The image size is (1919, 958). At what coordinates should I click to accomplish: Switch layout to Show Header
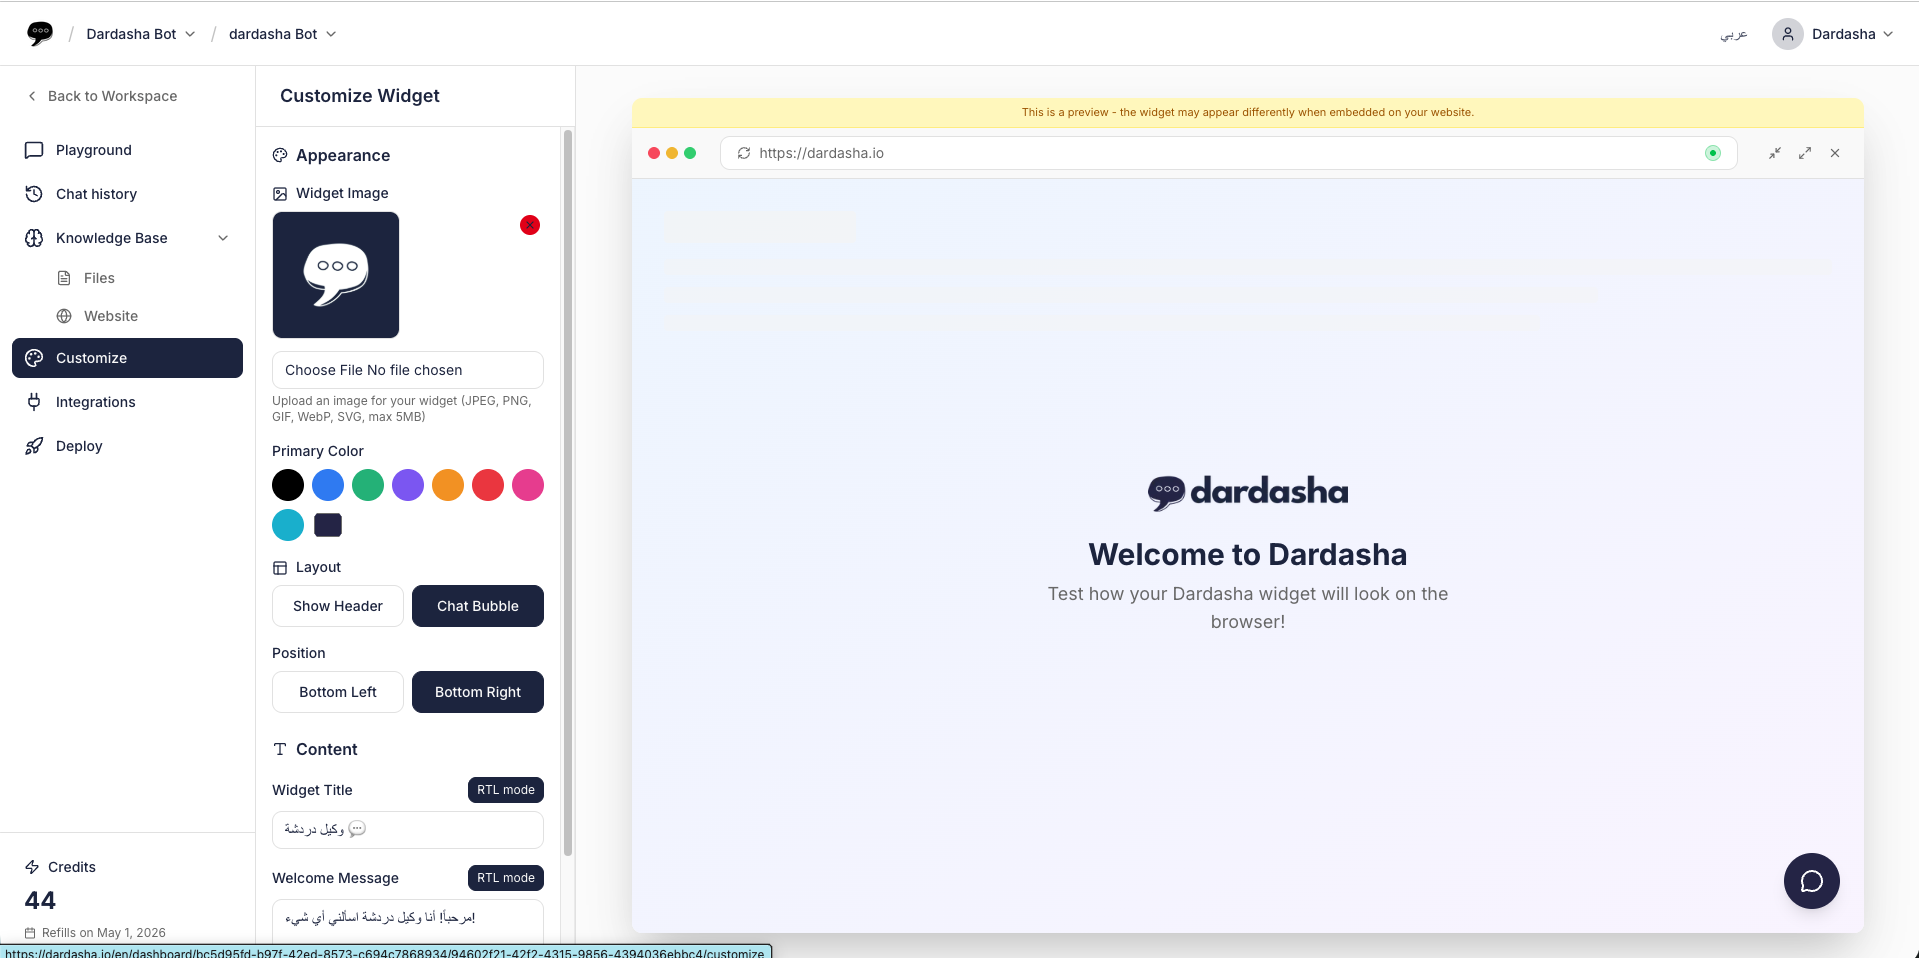[337, 606]
